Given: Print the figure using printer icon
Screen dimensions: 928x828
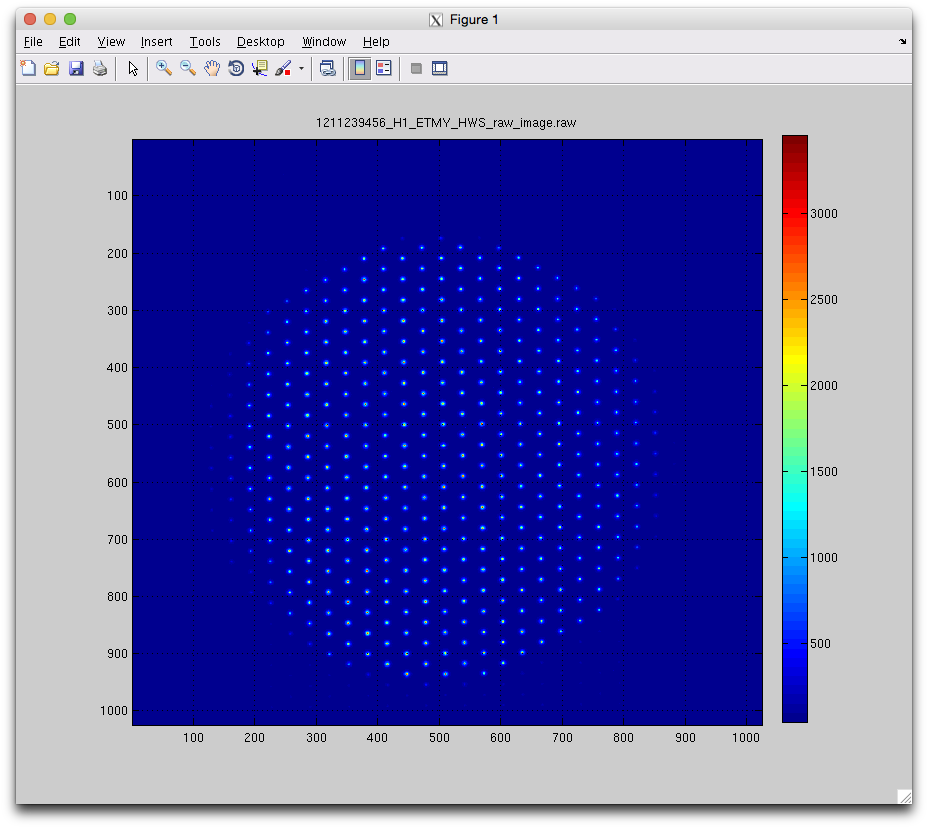Looking at the screenshot, I should 100,69.
